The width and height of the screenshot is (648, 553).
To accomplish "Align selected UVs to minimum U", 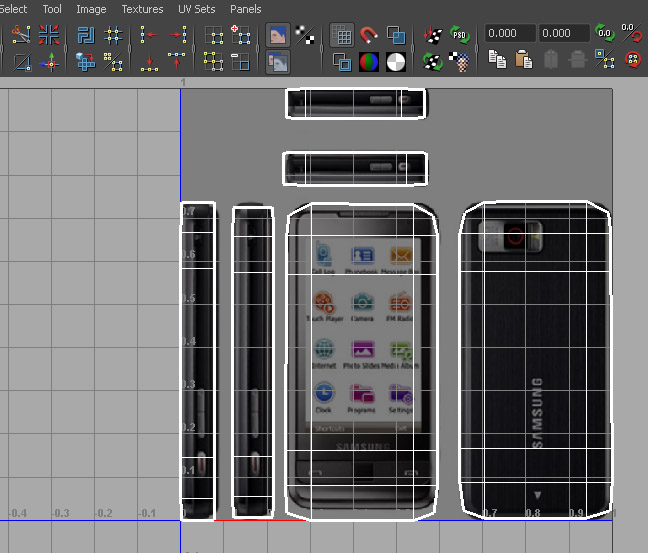I will tap(149, 35).
